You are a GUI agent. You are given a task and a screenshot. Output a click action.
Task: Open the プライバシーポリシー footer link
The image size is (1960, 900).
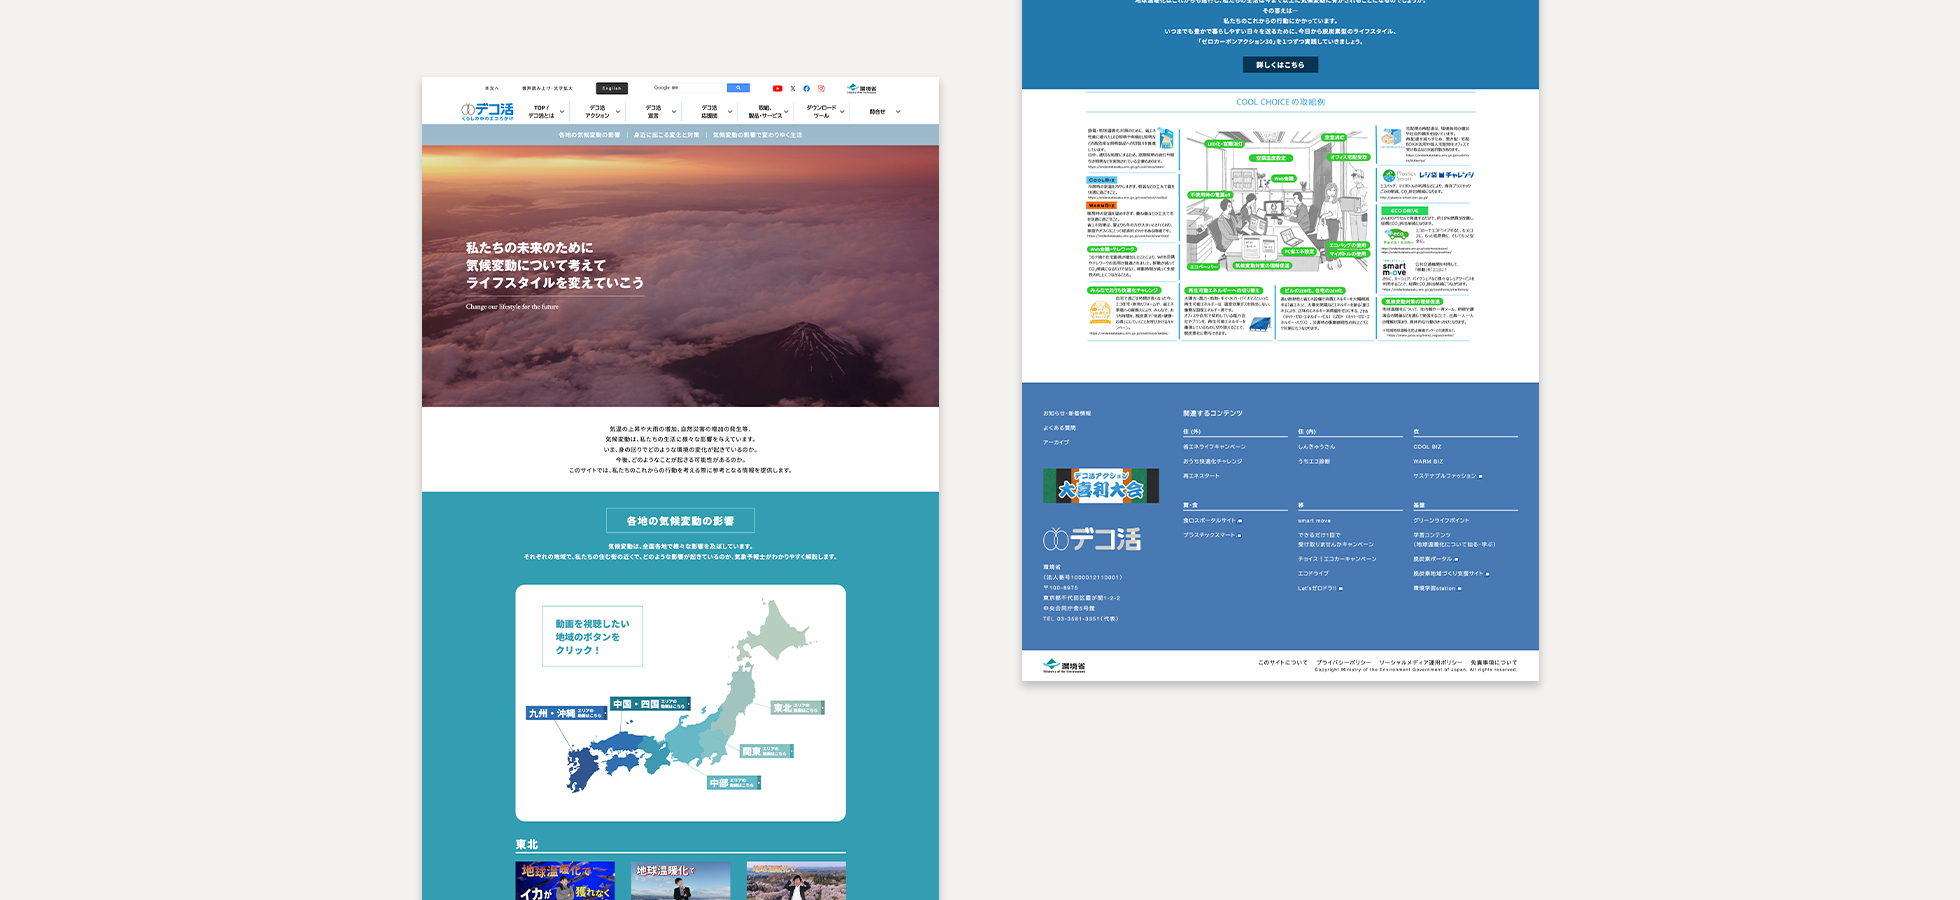tap(1344, 663)
